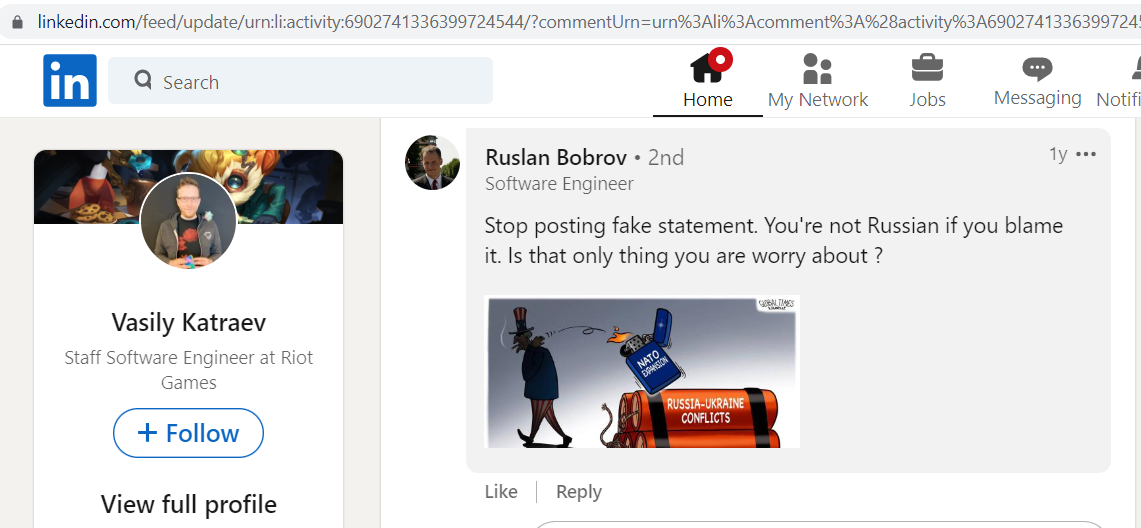This screenshot has height=528, width=1141.
Task: Click the search magnifier icon
Action: point(143,80)
